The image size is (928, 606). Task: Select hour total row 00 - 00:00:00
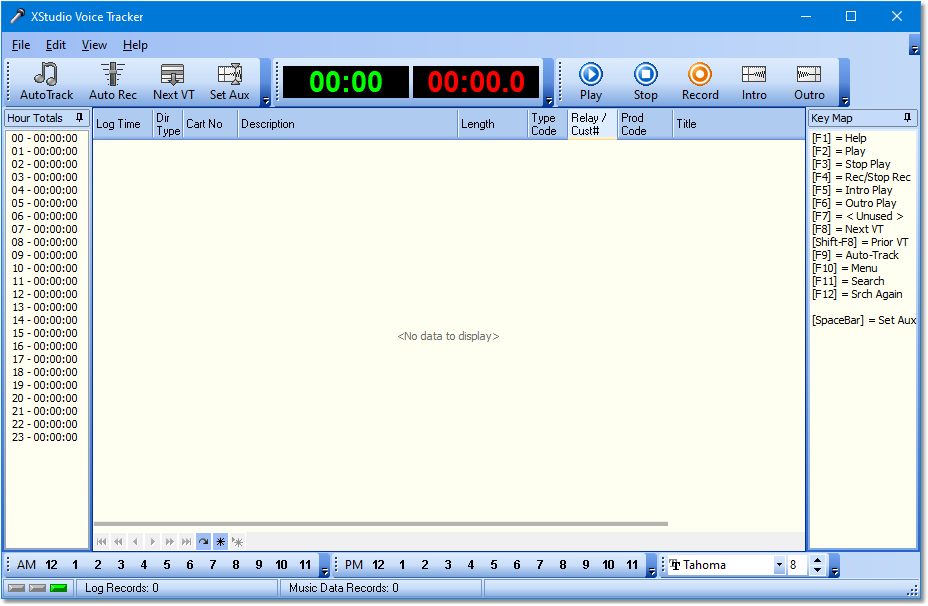(45, 138)
